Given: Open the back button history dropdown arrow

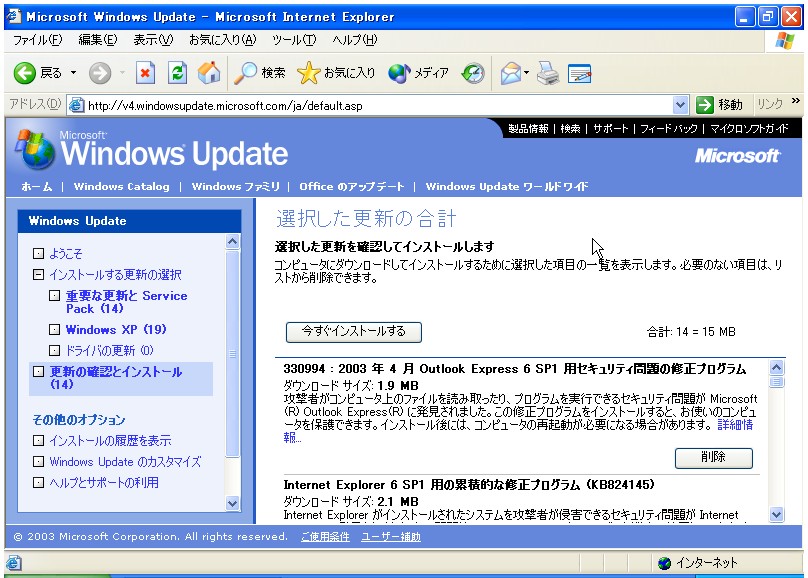Looking at the screenshot, I should pyautogui.click(x=73, y=73).
